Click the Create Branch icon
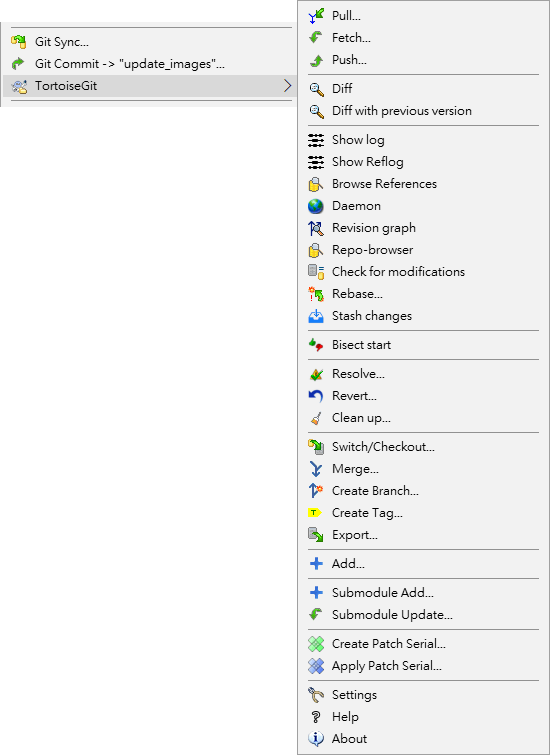550x755 pixels. coord(316,491)
